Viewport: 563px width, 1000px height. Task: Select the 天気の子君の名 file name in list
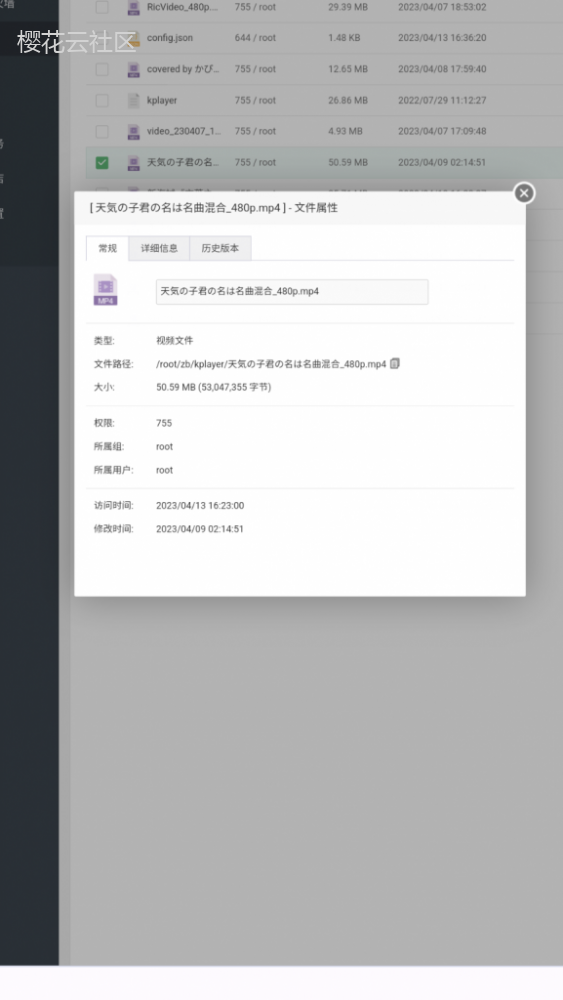click(182, 162)
